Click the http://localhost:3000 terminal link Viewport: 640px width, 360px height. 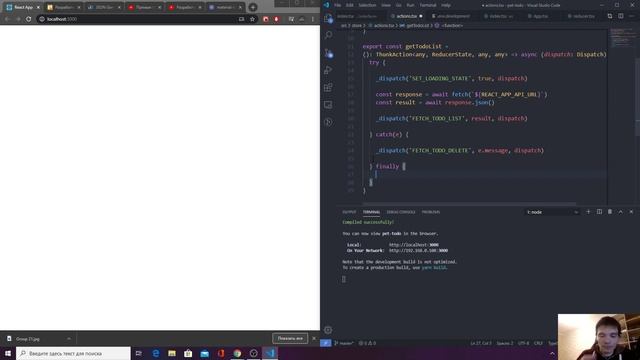tap(413, 245)
